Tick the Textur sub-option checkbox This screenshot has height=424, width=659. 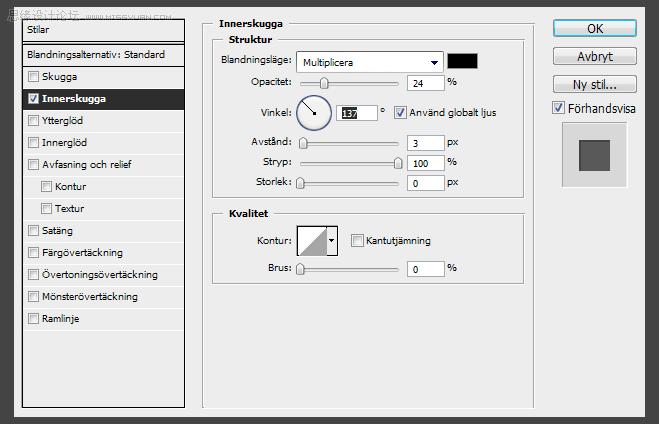click(46, 208)
